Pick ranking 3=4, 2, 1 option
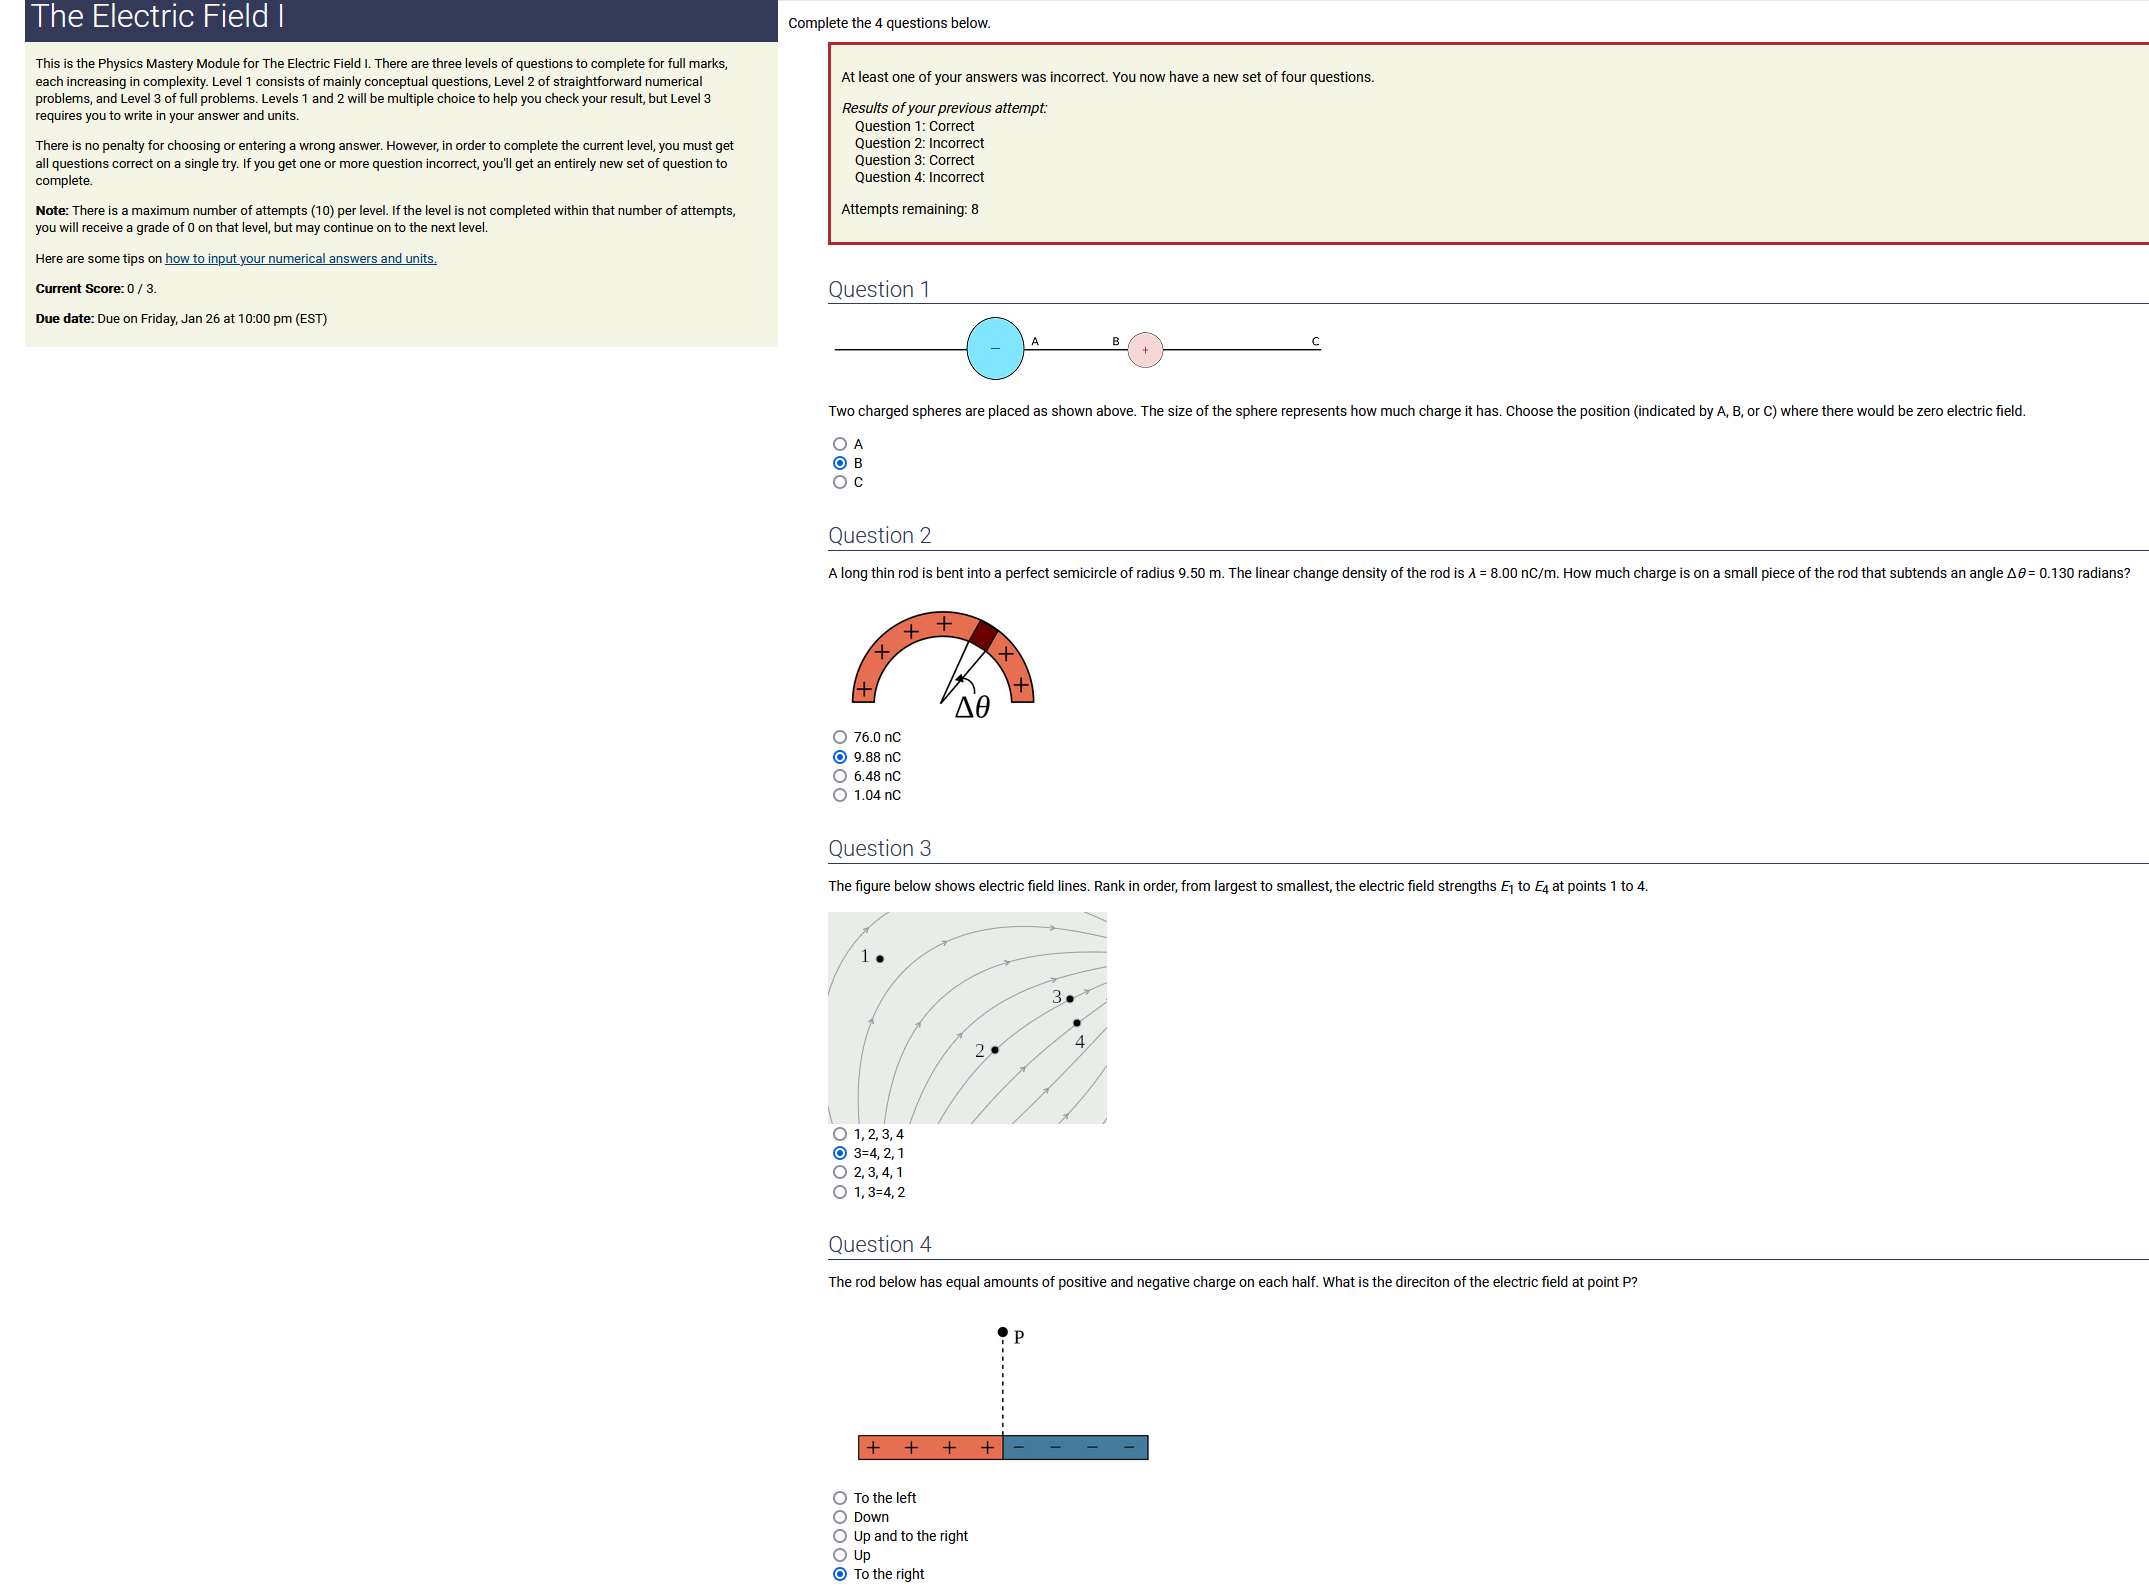 click(840, 1153)
